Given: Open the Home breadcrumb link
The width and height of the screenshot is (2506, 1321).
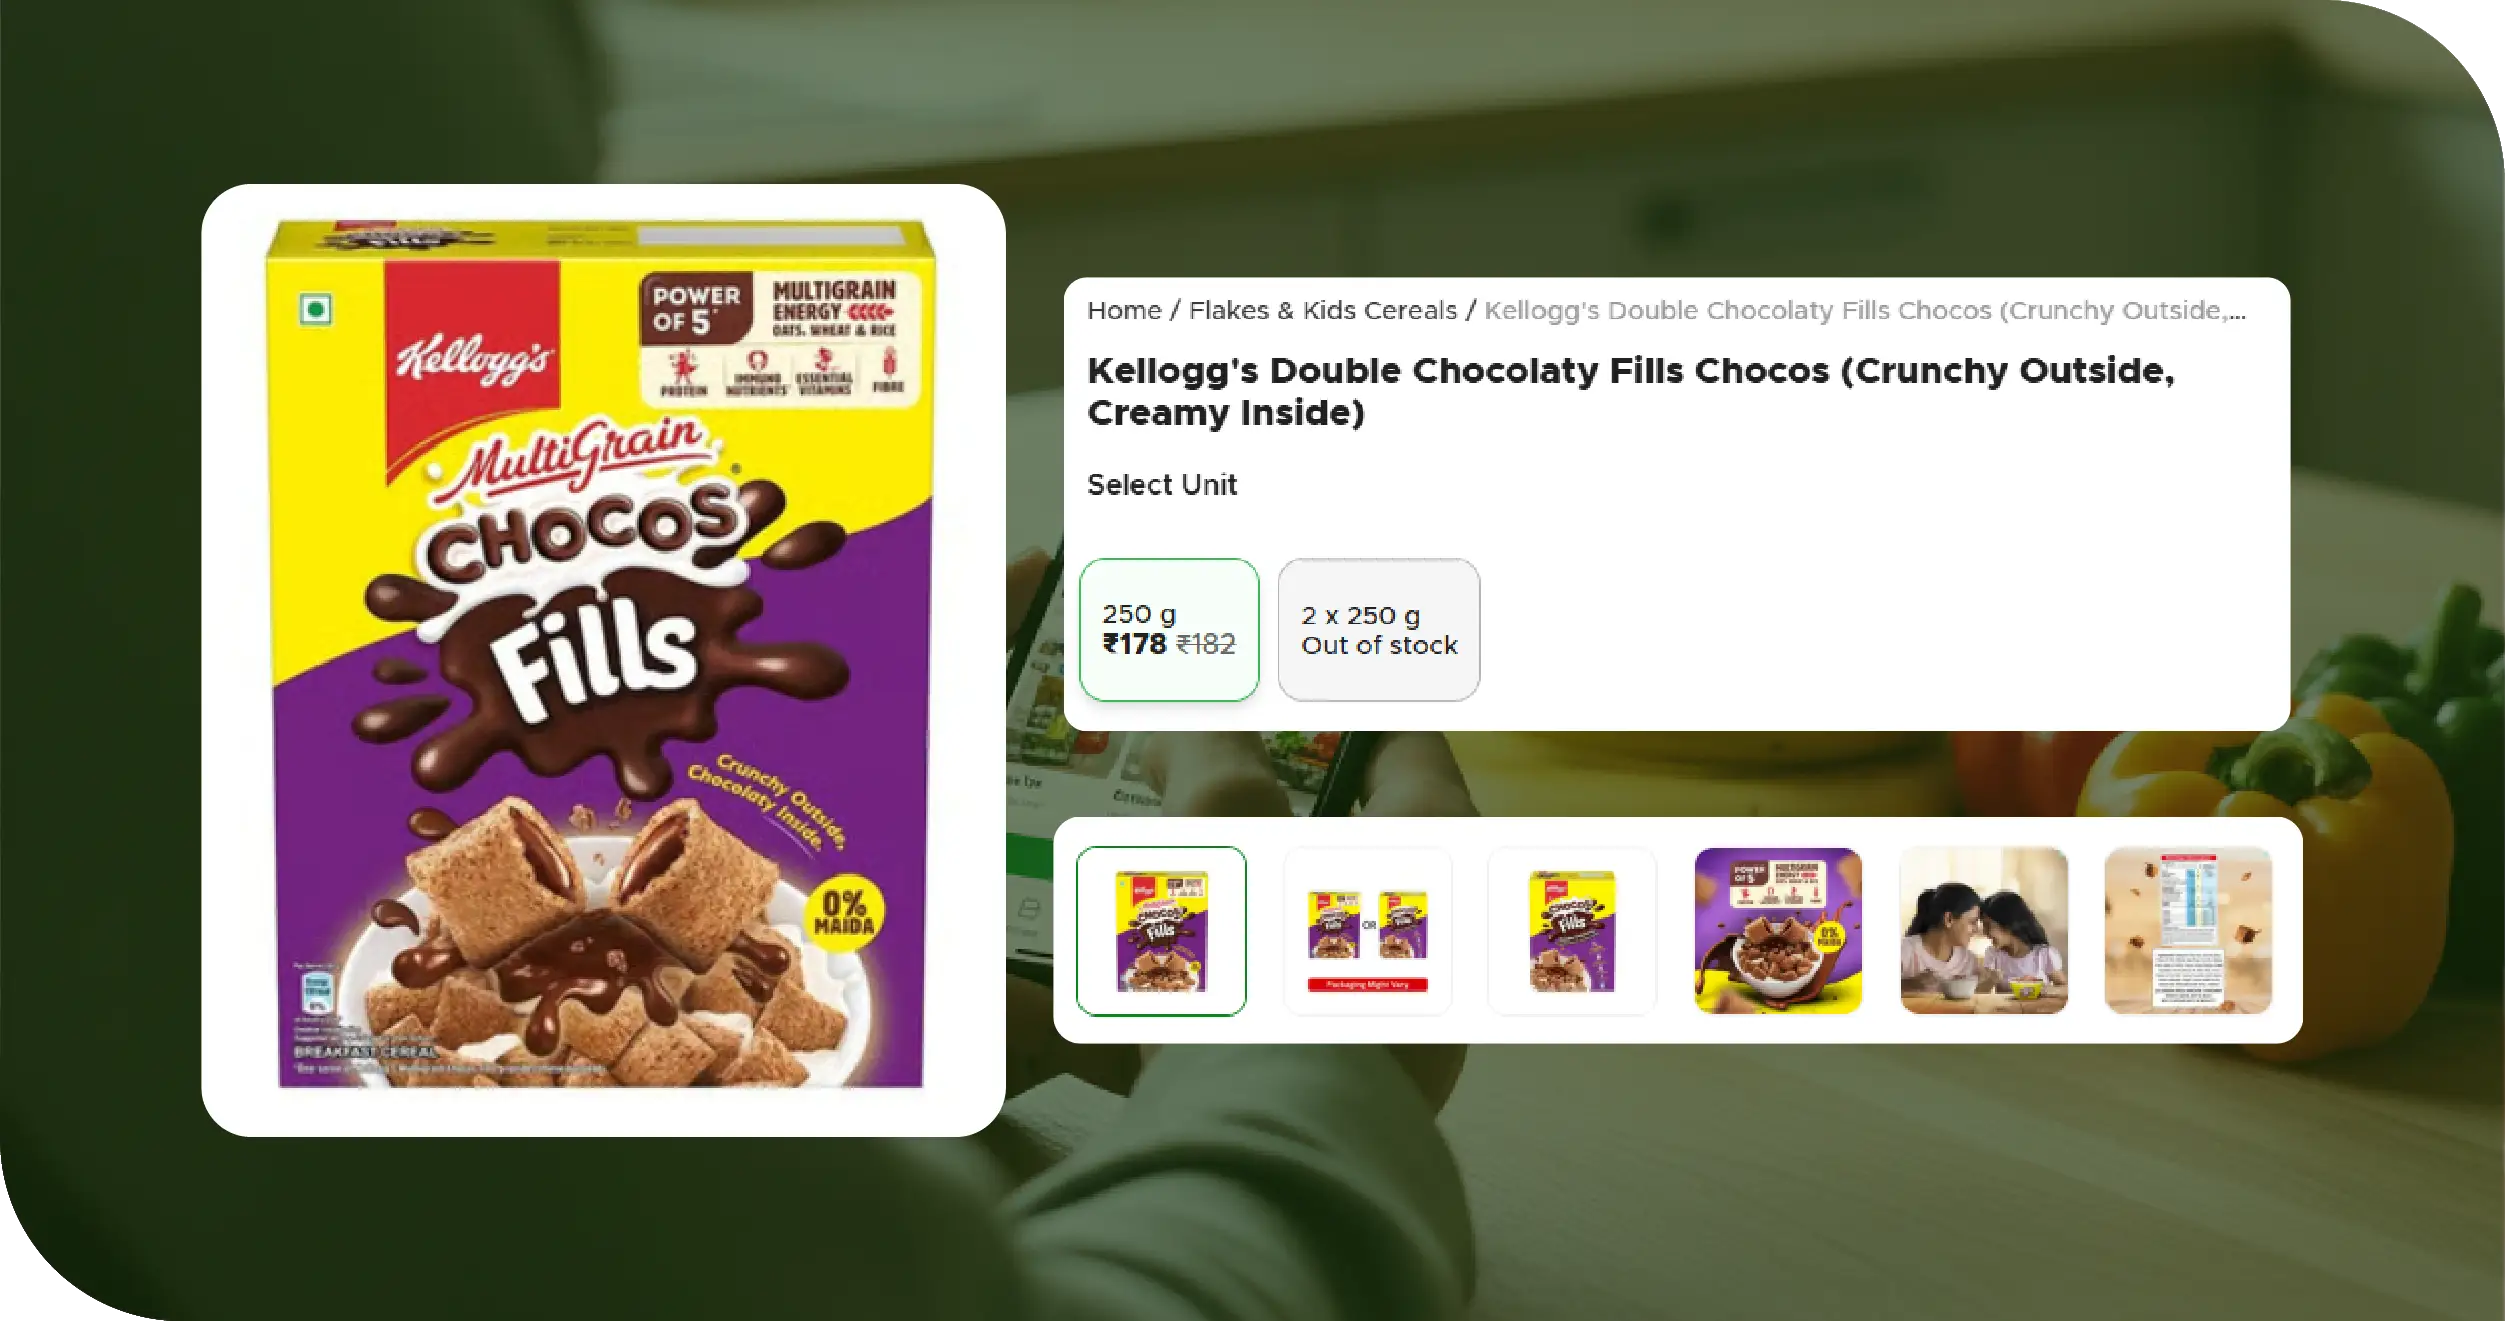Looking at the screenshot, I should [1124, 311].
